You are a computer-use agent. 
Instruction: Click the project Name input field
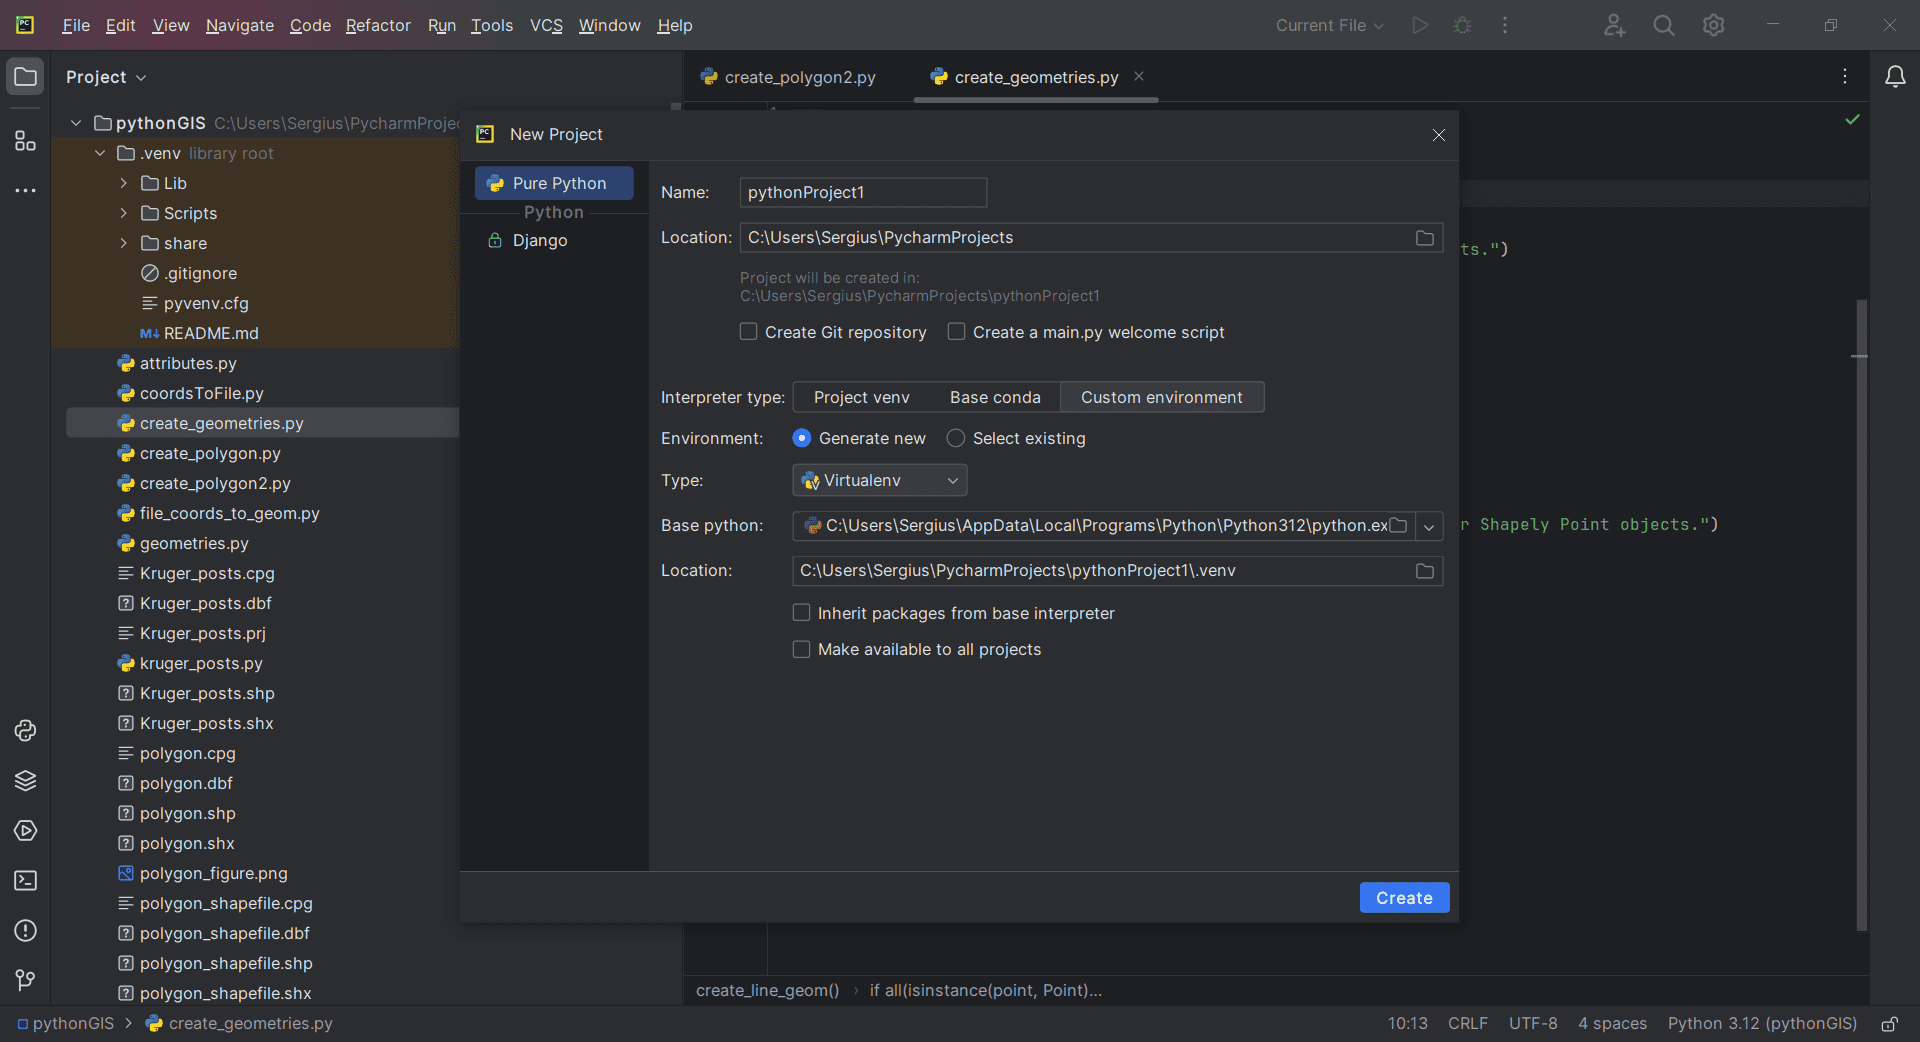pos(863,192)
